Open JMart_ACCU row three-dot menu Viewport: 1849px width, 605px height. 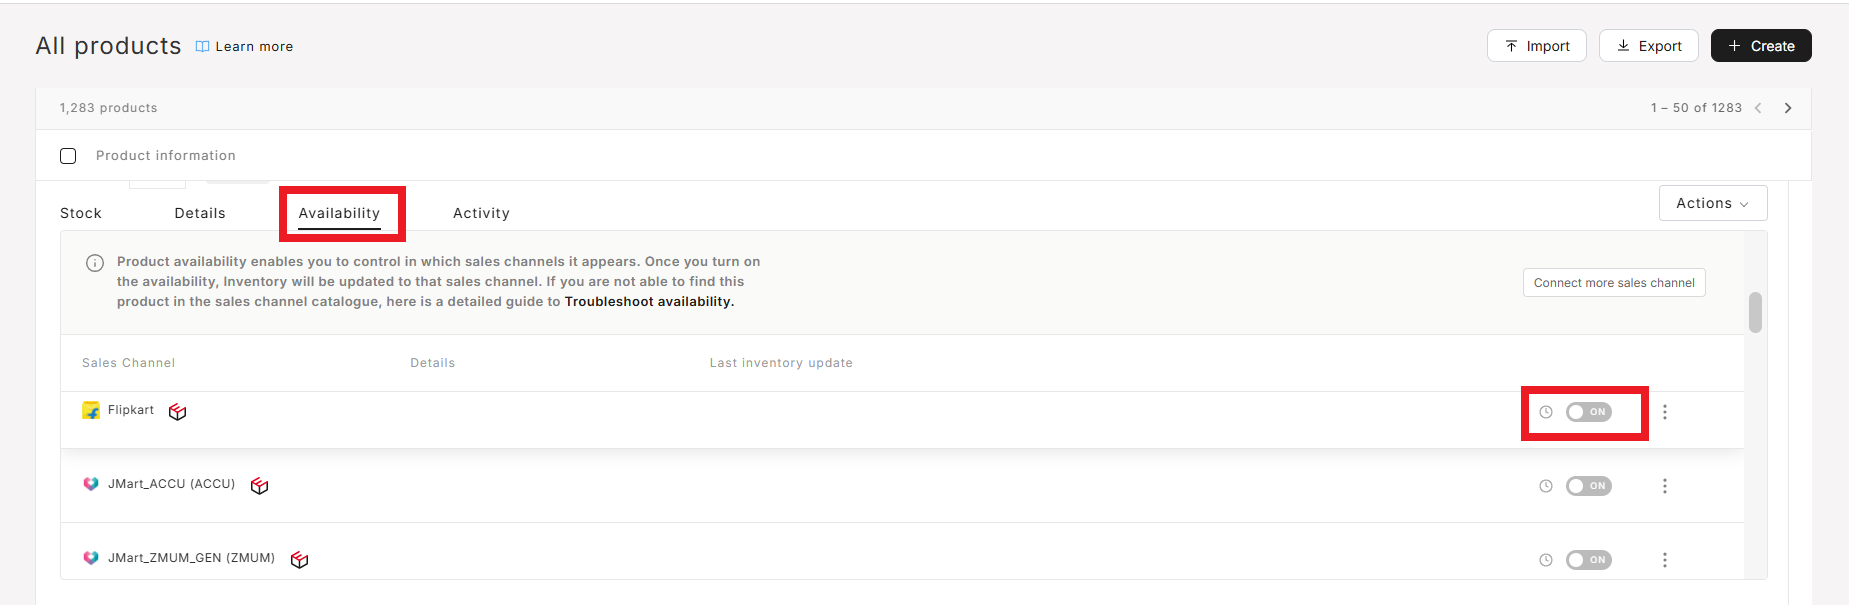pyautogui.click(x=1665, y=486)
